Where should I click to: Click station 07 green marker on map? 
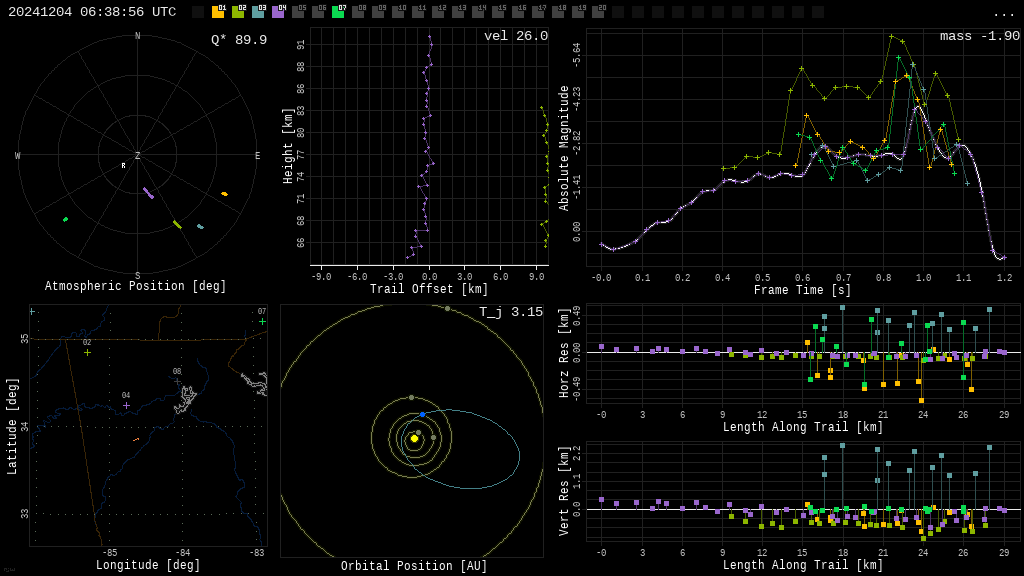(262, 321)
